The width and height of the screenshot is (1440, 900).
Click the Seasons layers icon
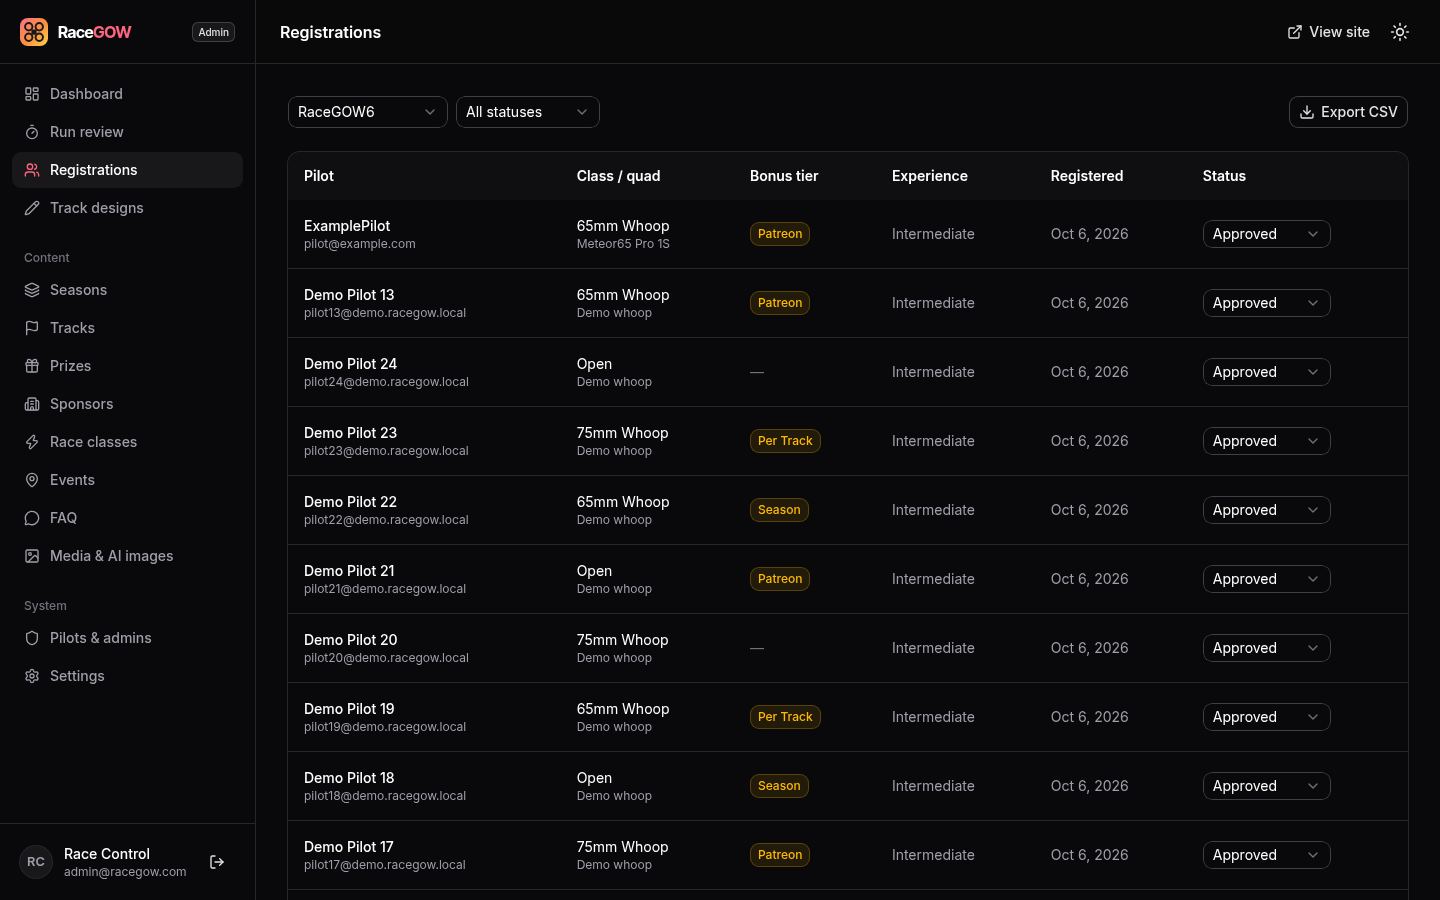(x=32, y=290)
